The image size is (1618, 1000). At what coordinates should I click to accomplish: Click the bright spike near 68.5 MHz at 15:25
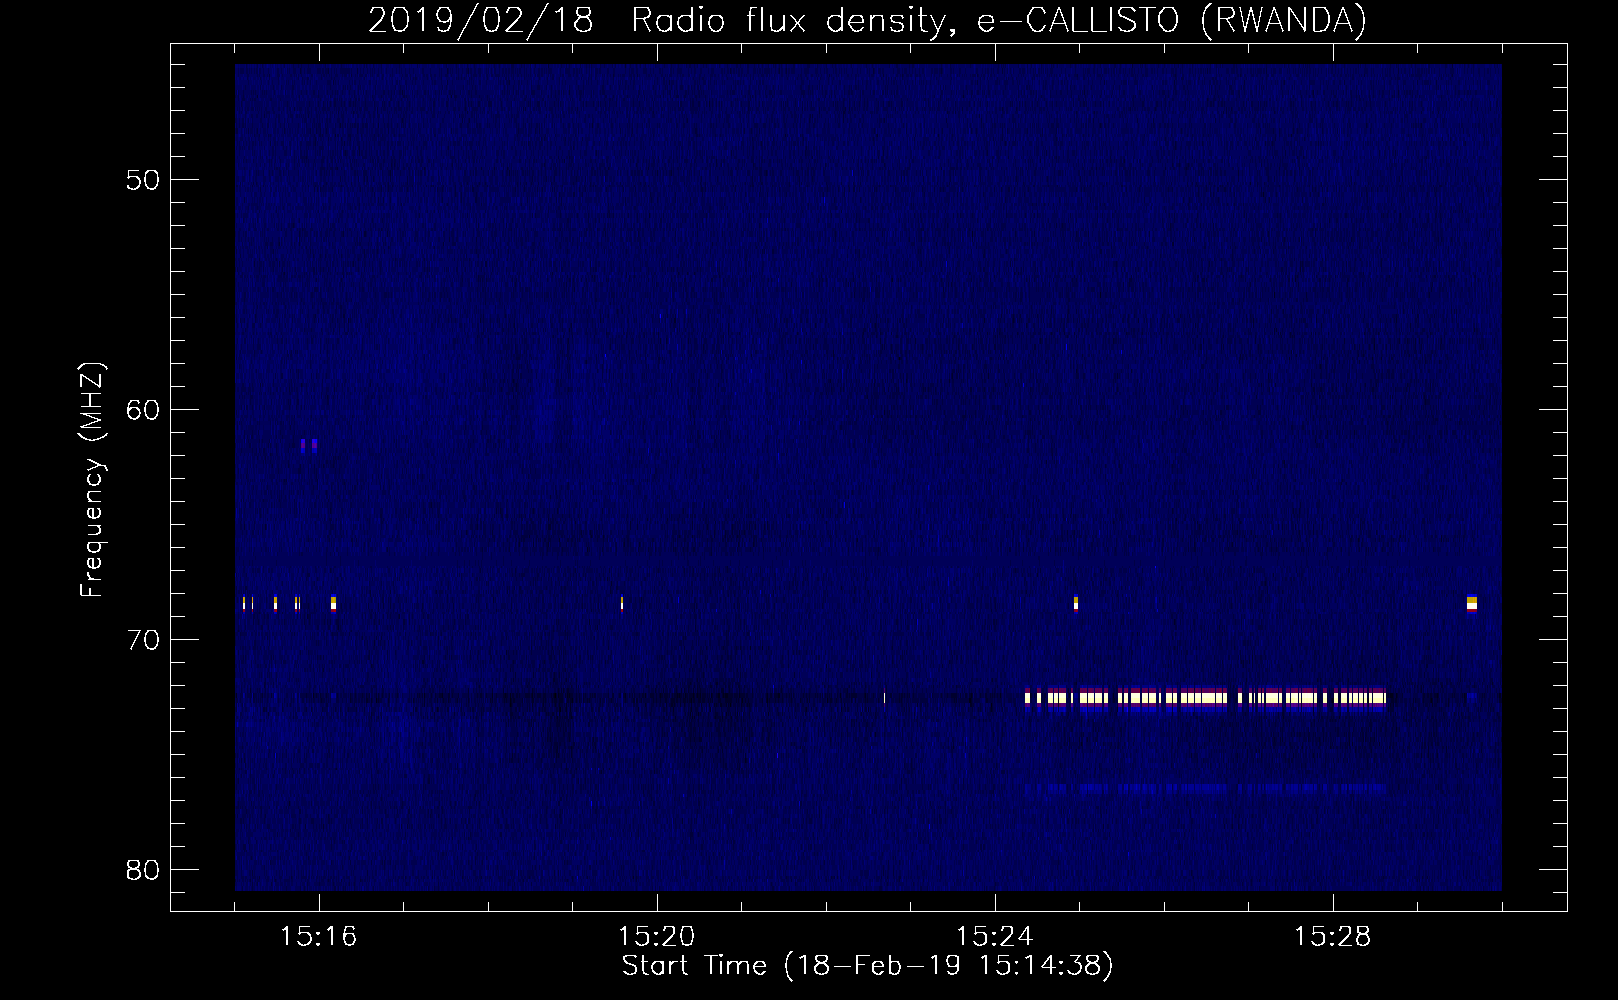[1076, 603]
